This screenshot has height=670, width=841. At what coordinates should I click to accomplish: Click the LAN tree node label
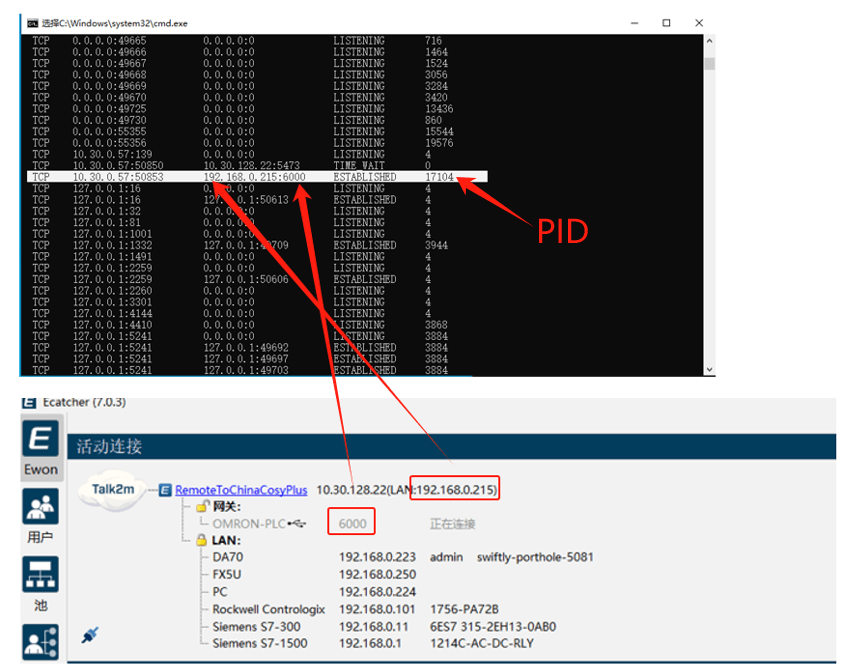(226, 540)
